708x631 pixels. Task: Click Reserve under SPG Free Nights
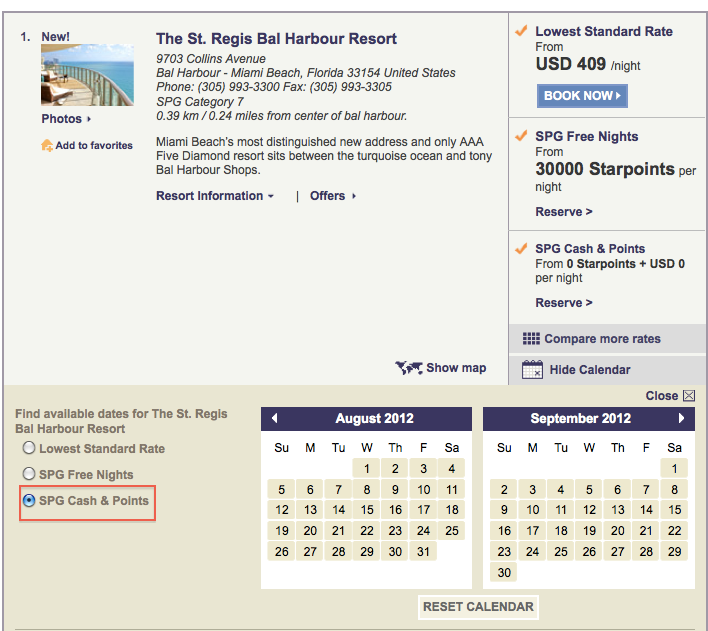tap(564, 212)
